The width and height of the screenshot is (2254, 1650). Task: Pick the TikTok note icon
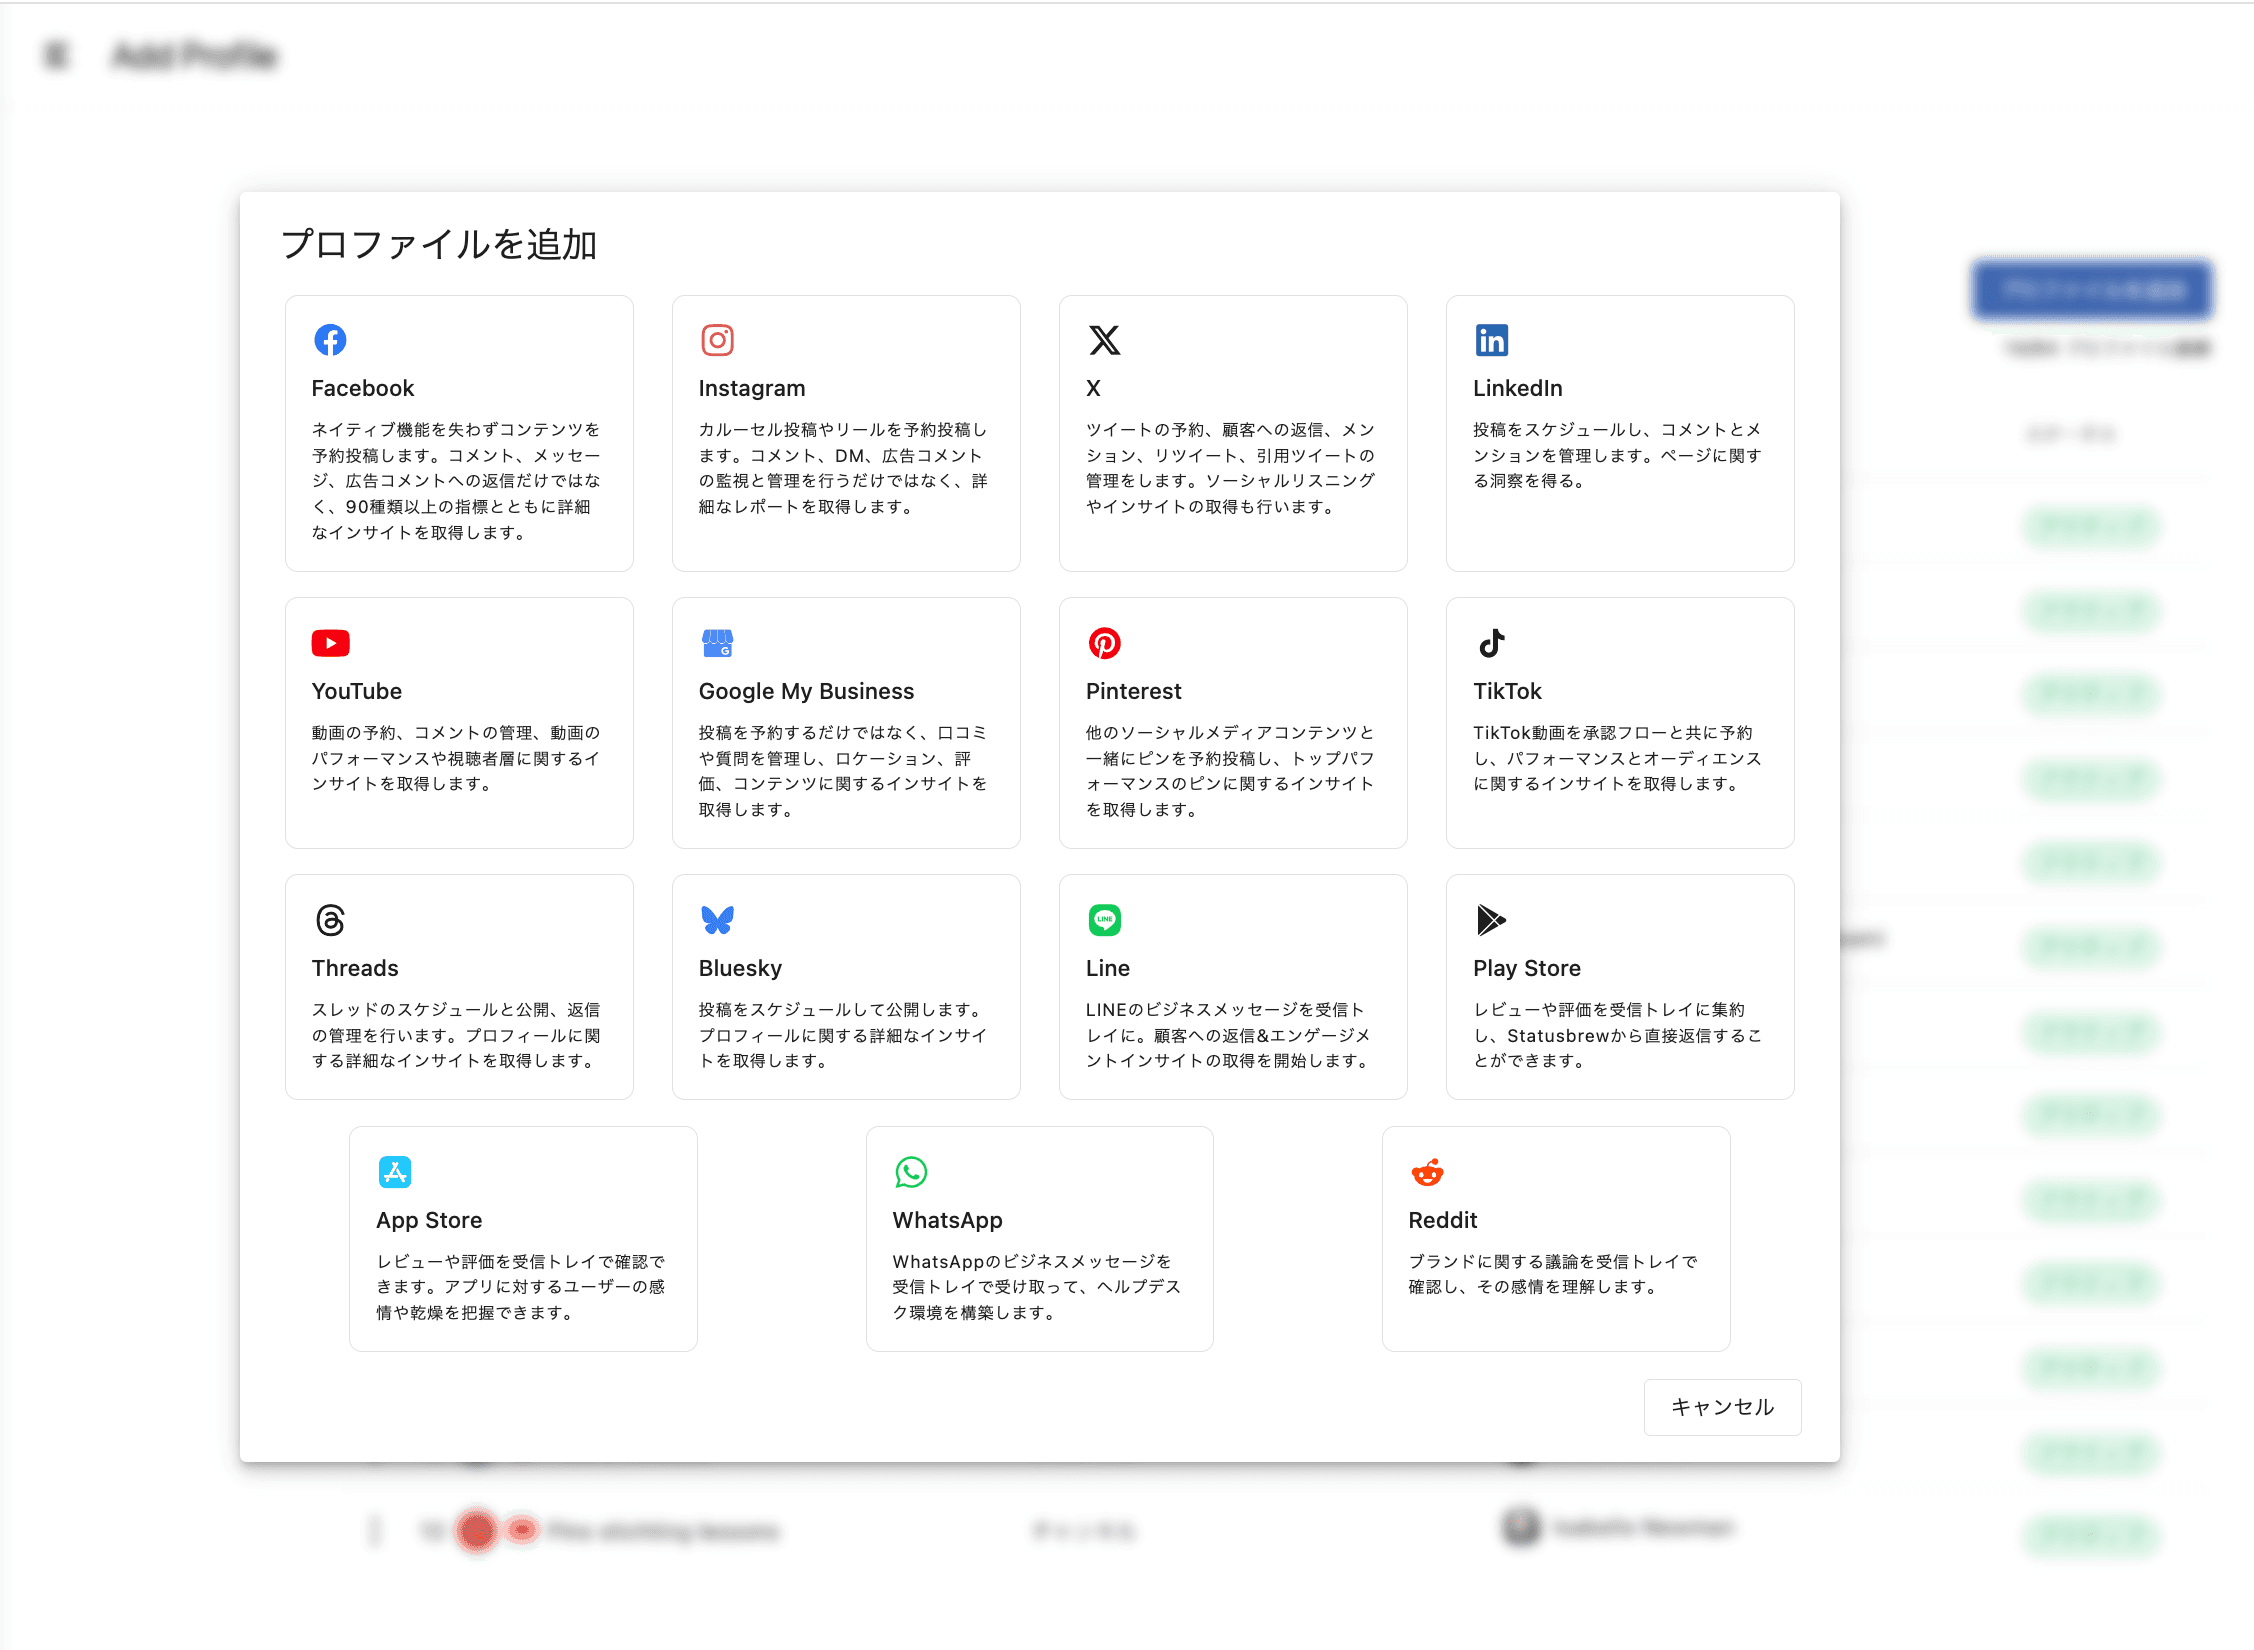pos(1491,643)
